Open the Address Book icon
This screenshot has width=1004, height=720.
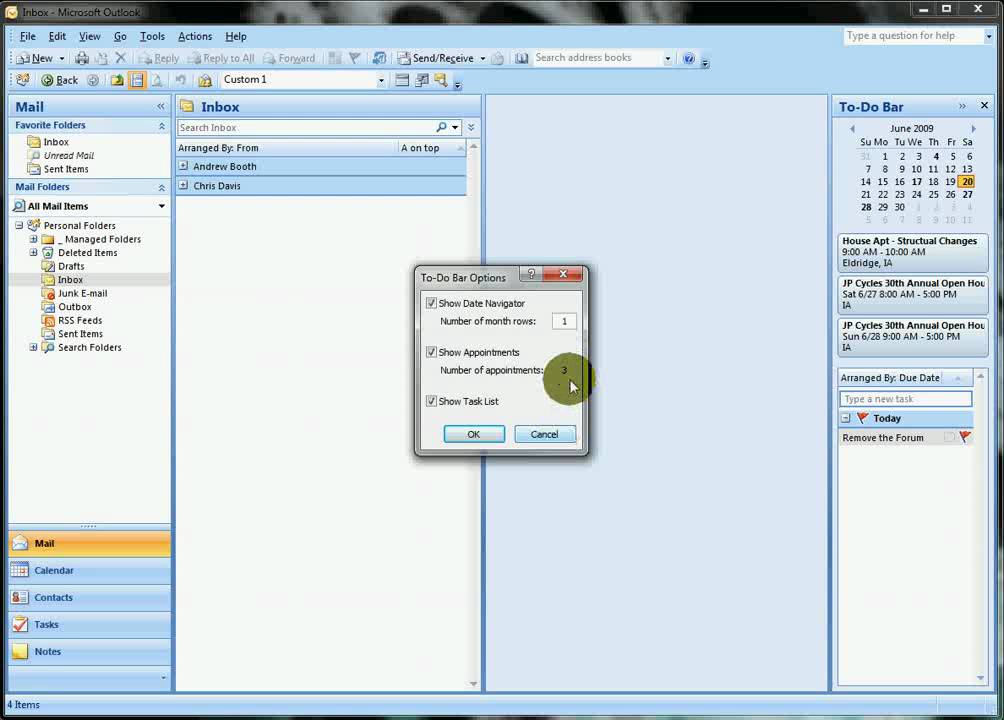coord(522,58)
